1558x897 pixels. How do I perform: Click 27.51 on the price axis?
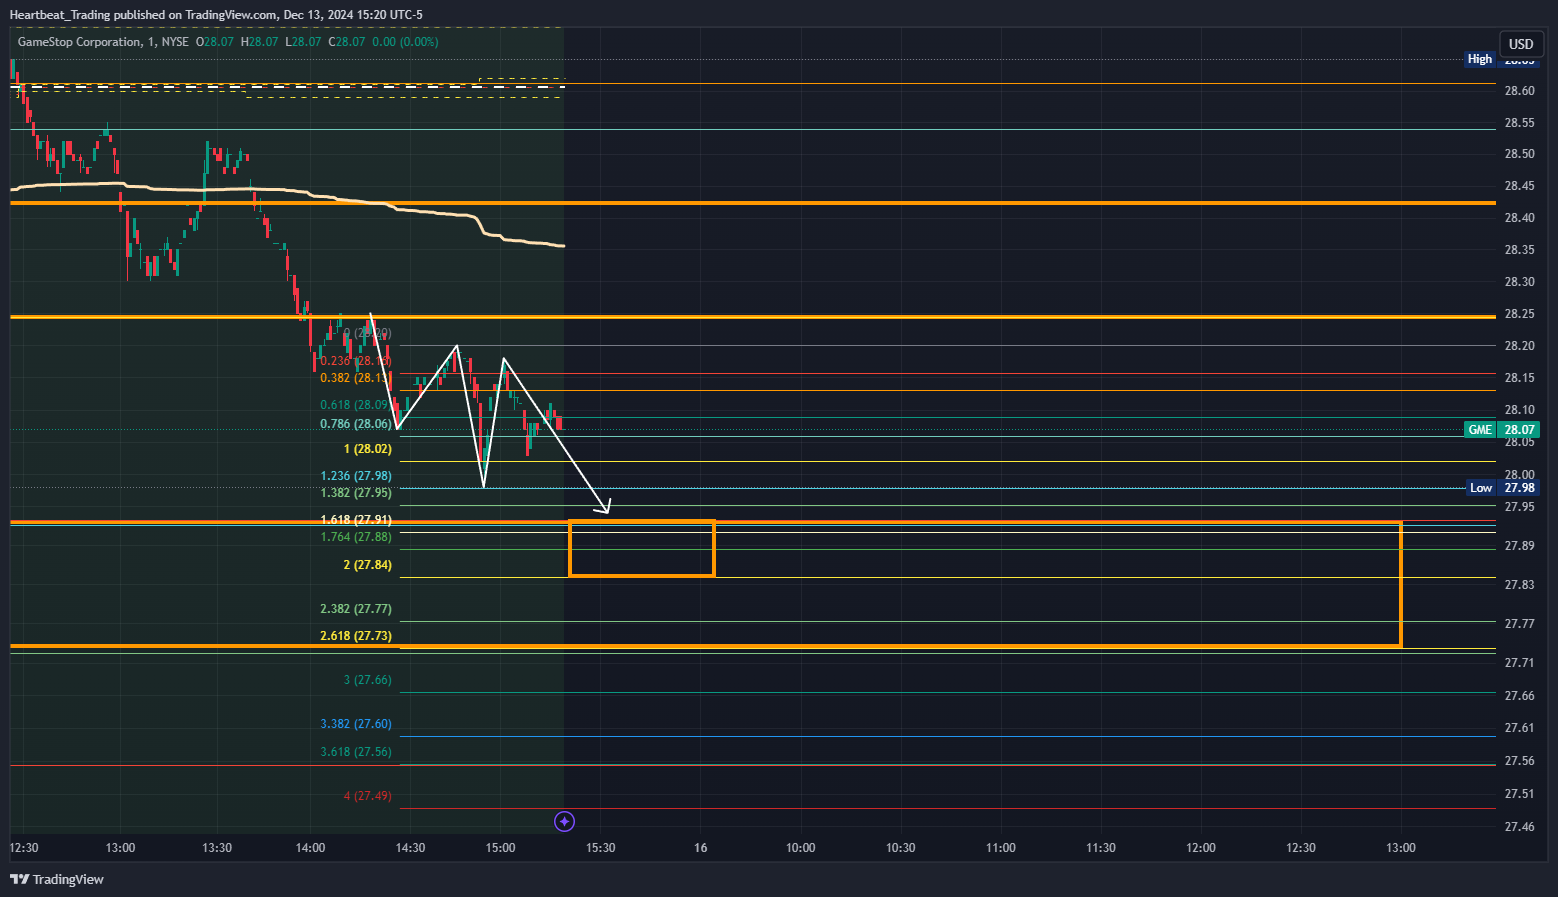(1520, 794)
